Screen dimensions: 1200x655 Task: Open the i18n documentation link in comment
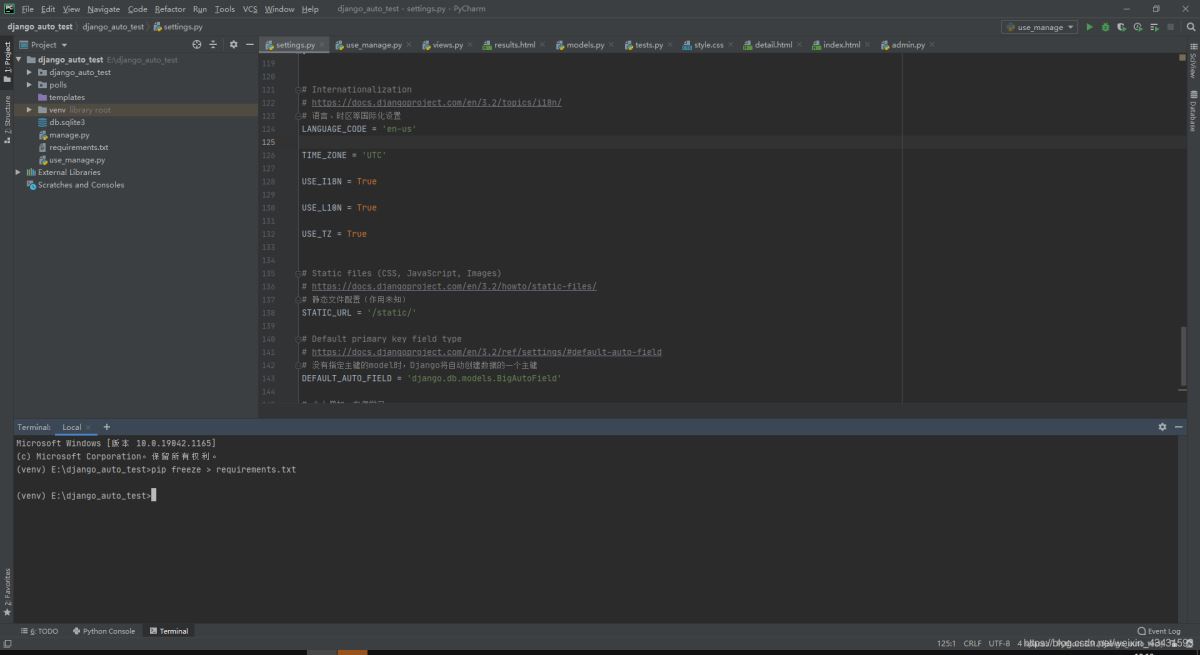point(436,102)
